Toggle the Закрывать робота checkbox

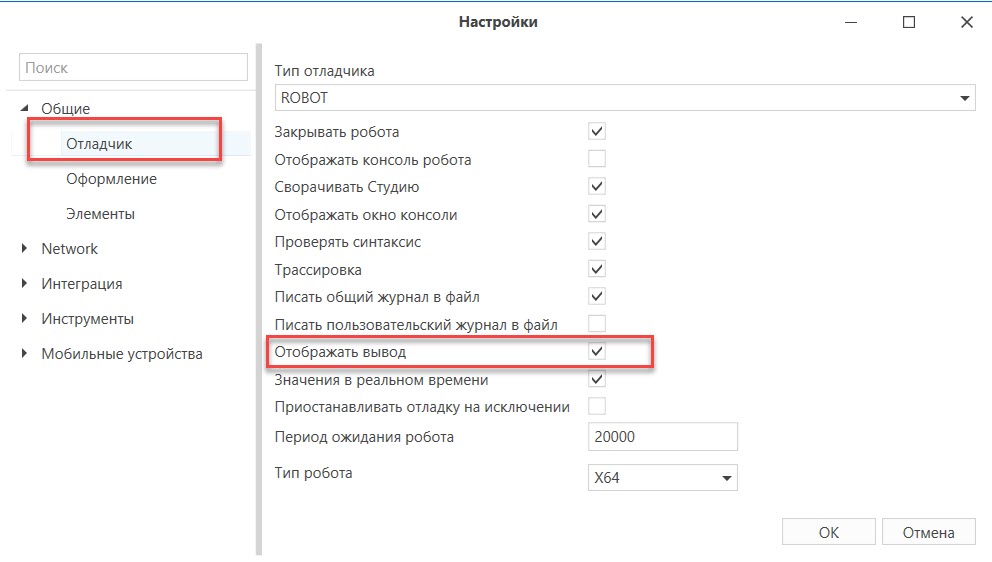(x=597, y=132)
